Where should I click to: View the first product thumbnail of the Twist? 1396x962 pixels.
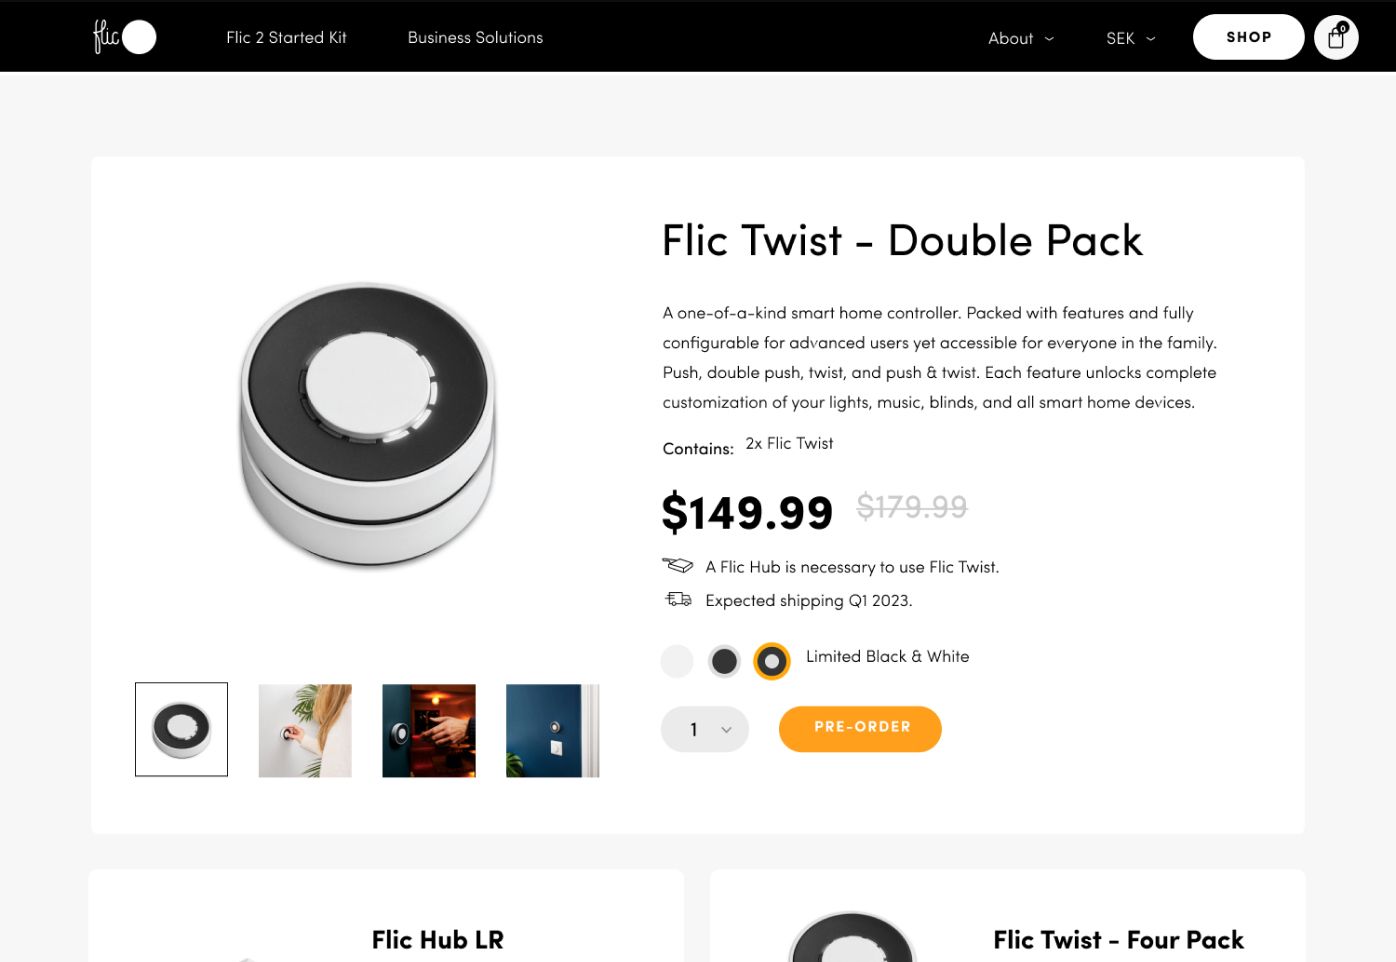point(181,729)
